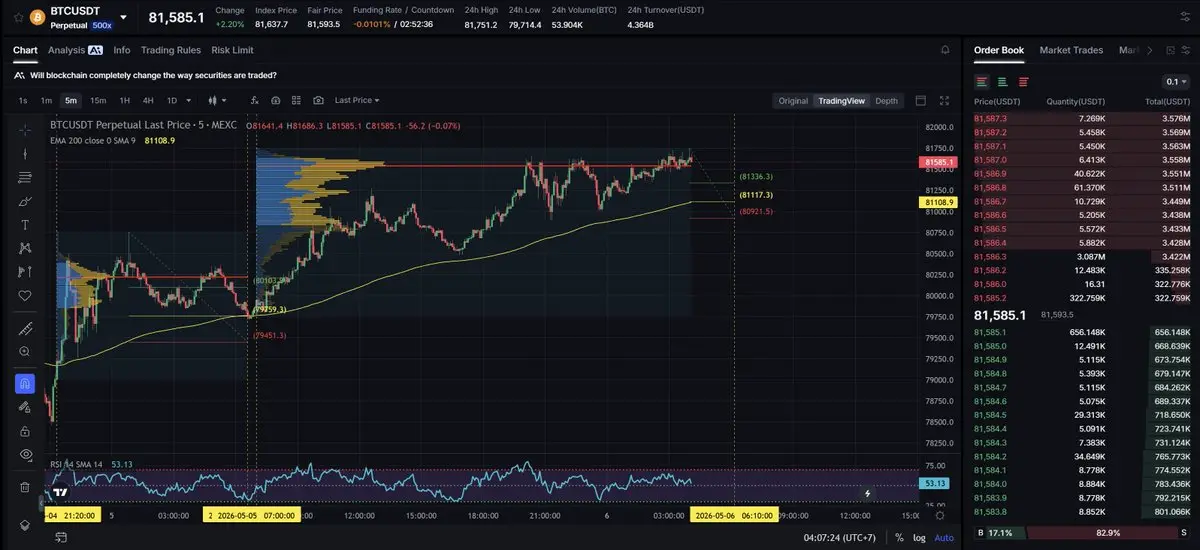
Task: Show bids-only order book view
Action: [x=1002, y=82]
